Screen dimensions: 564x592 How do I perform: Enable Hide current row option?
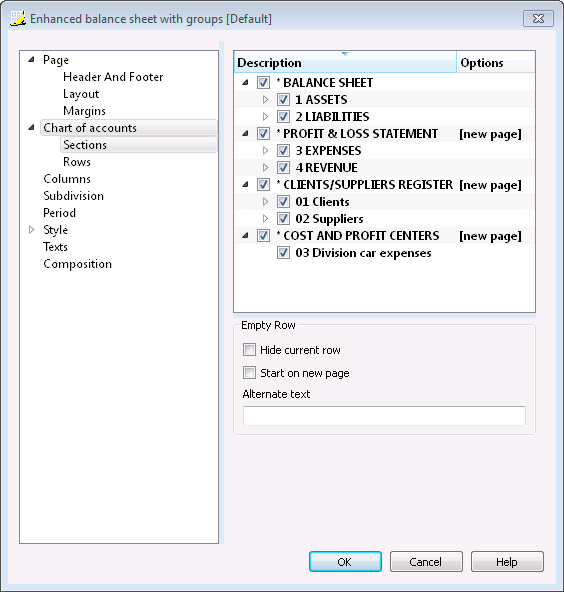(249, 350)
